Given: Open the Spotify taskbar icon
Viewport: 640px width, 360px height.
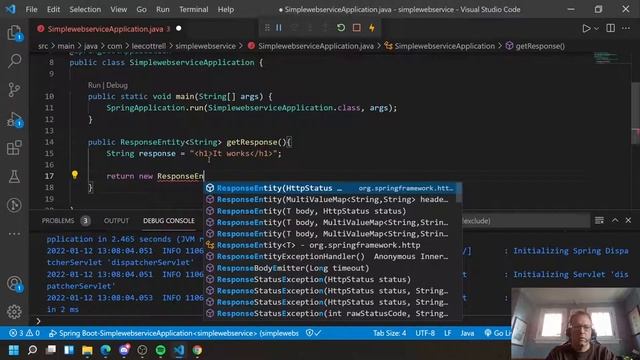Looking at the screenshot, I should (x=160, y=350).
